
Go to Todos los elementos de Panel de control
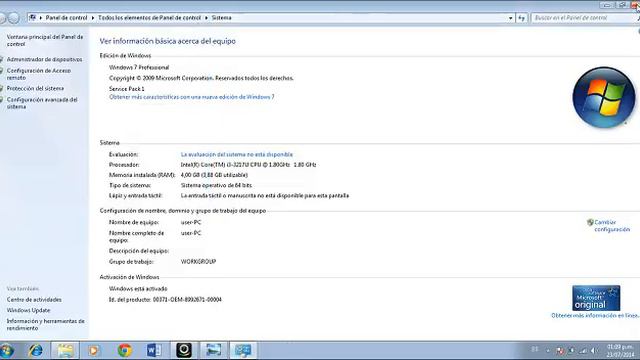click(x=149, y=18)
